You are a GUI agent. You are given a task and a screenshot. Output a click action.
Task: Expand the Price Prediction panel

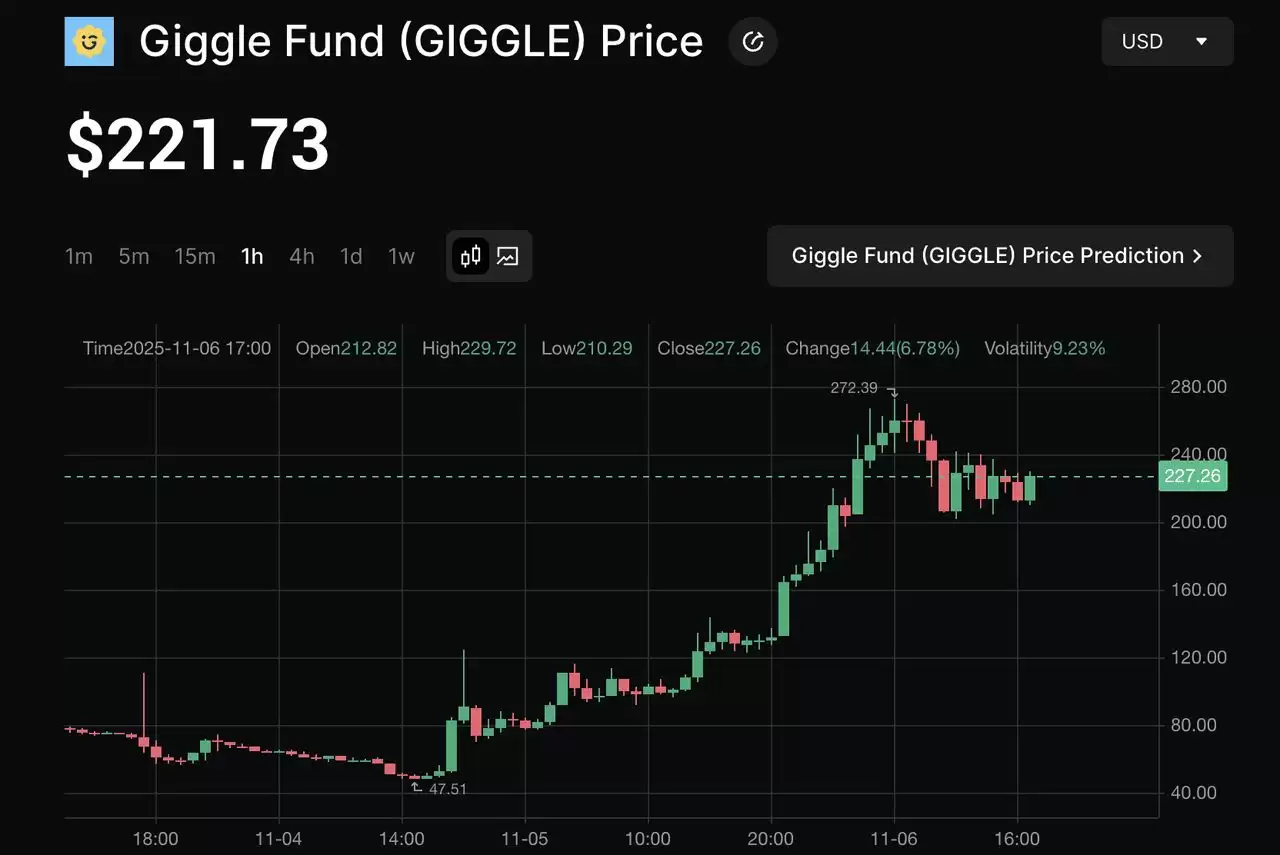[x=1000, y=256]
